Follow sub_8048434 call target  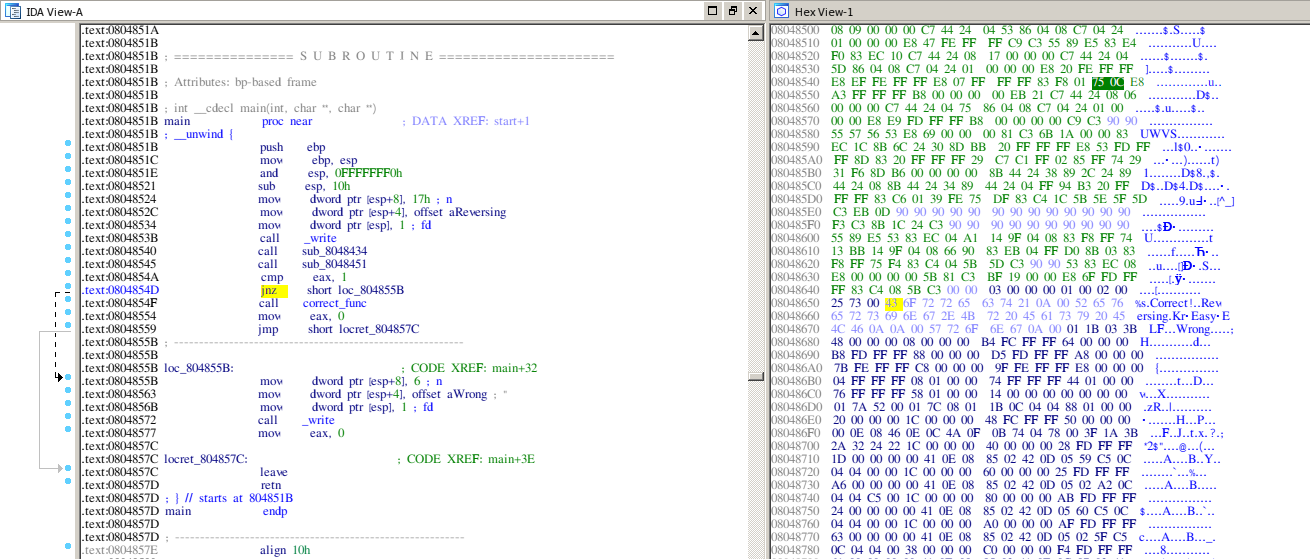coord(333,251)
